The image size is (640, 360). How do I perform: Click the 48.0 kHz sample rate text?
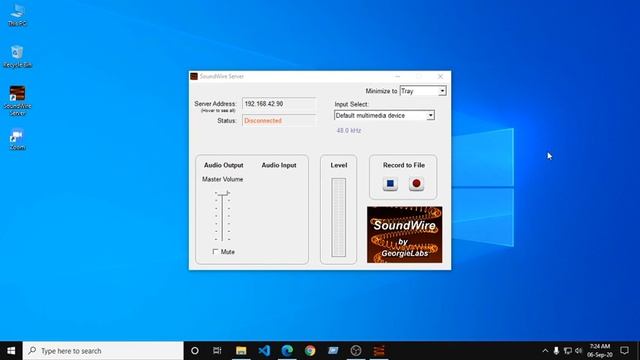tap(349, 131)
